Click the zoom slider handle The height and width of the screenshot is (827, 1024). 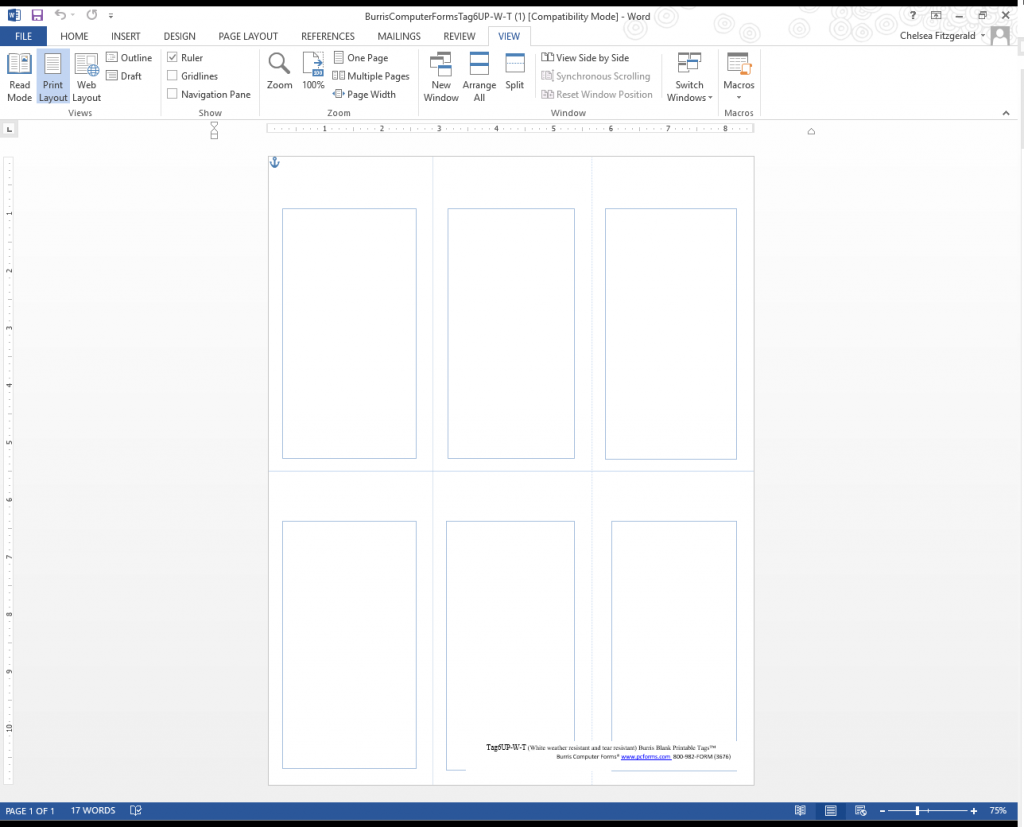(917, 811)
